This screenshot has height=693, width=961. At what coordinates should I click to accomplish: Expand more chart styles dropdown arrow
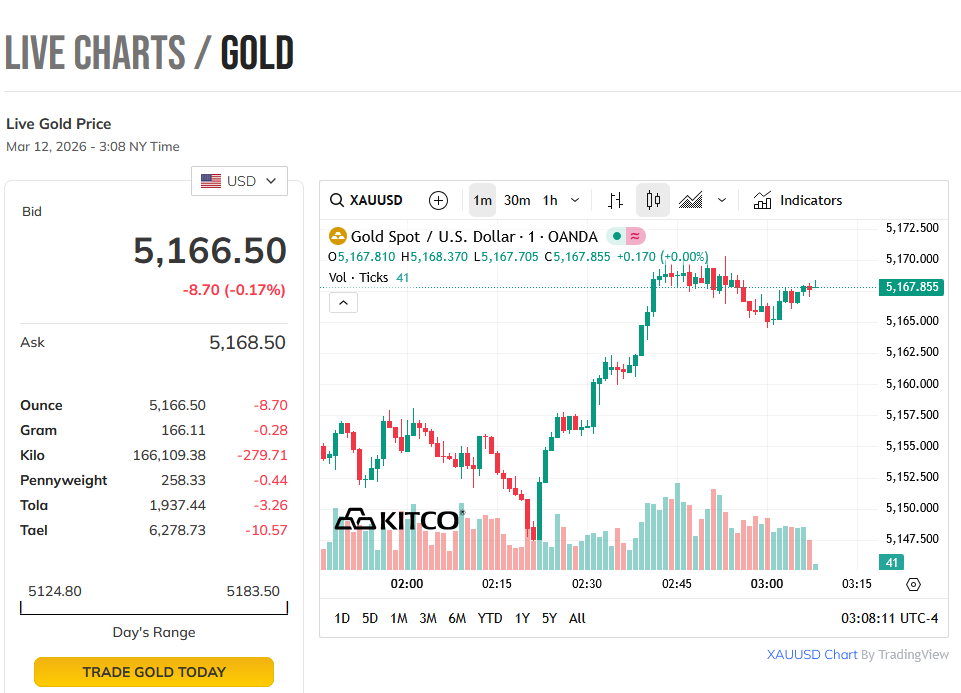click(x=722, y=200)
